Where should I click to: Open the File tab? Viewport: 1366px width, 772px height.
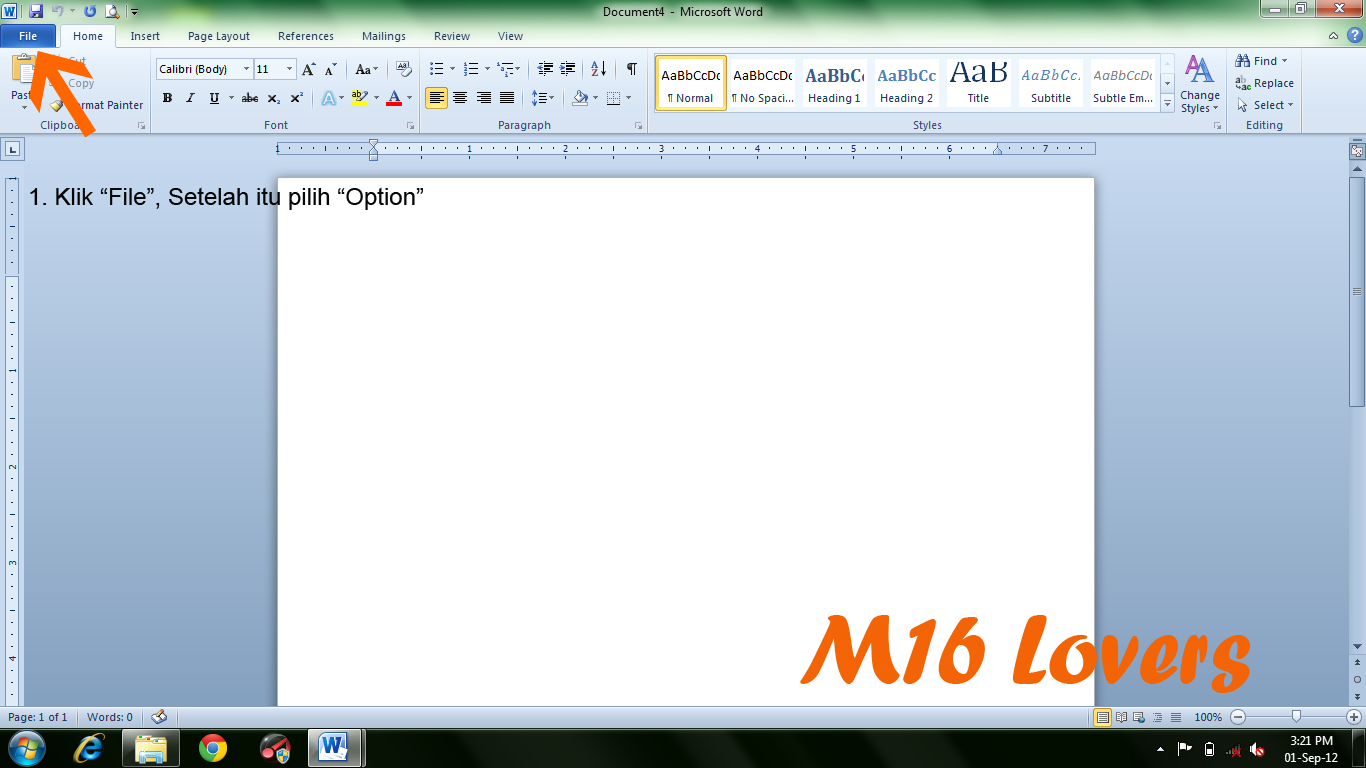[28, 36]
